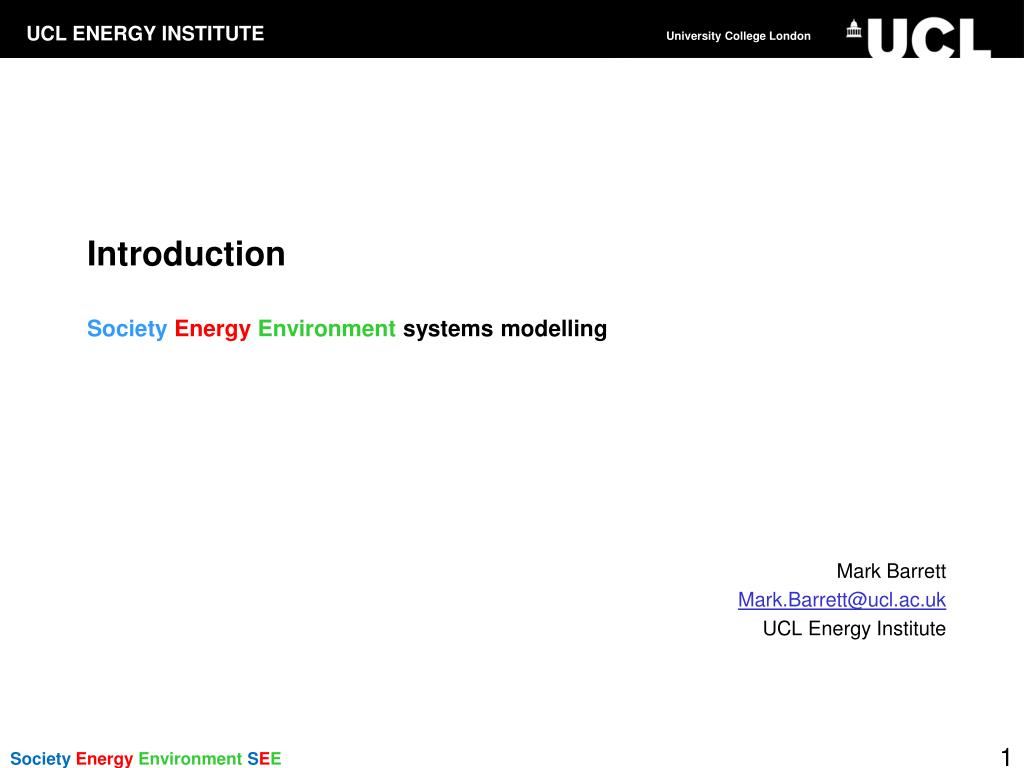Click the UCL logo in the header

click(x=929, y=37)
